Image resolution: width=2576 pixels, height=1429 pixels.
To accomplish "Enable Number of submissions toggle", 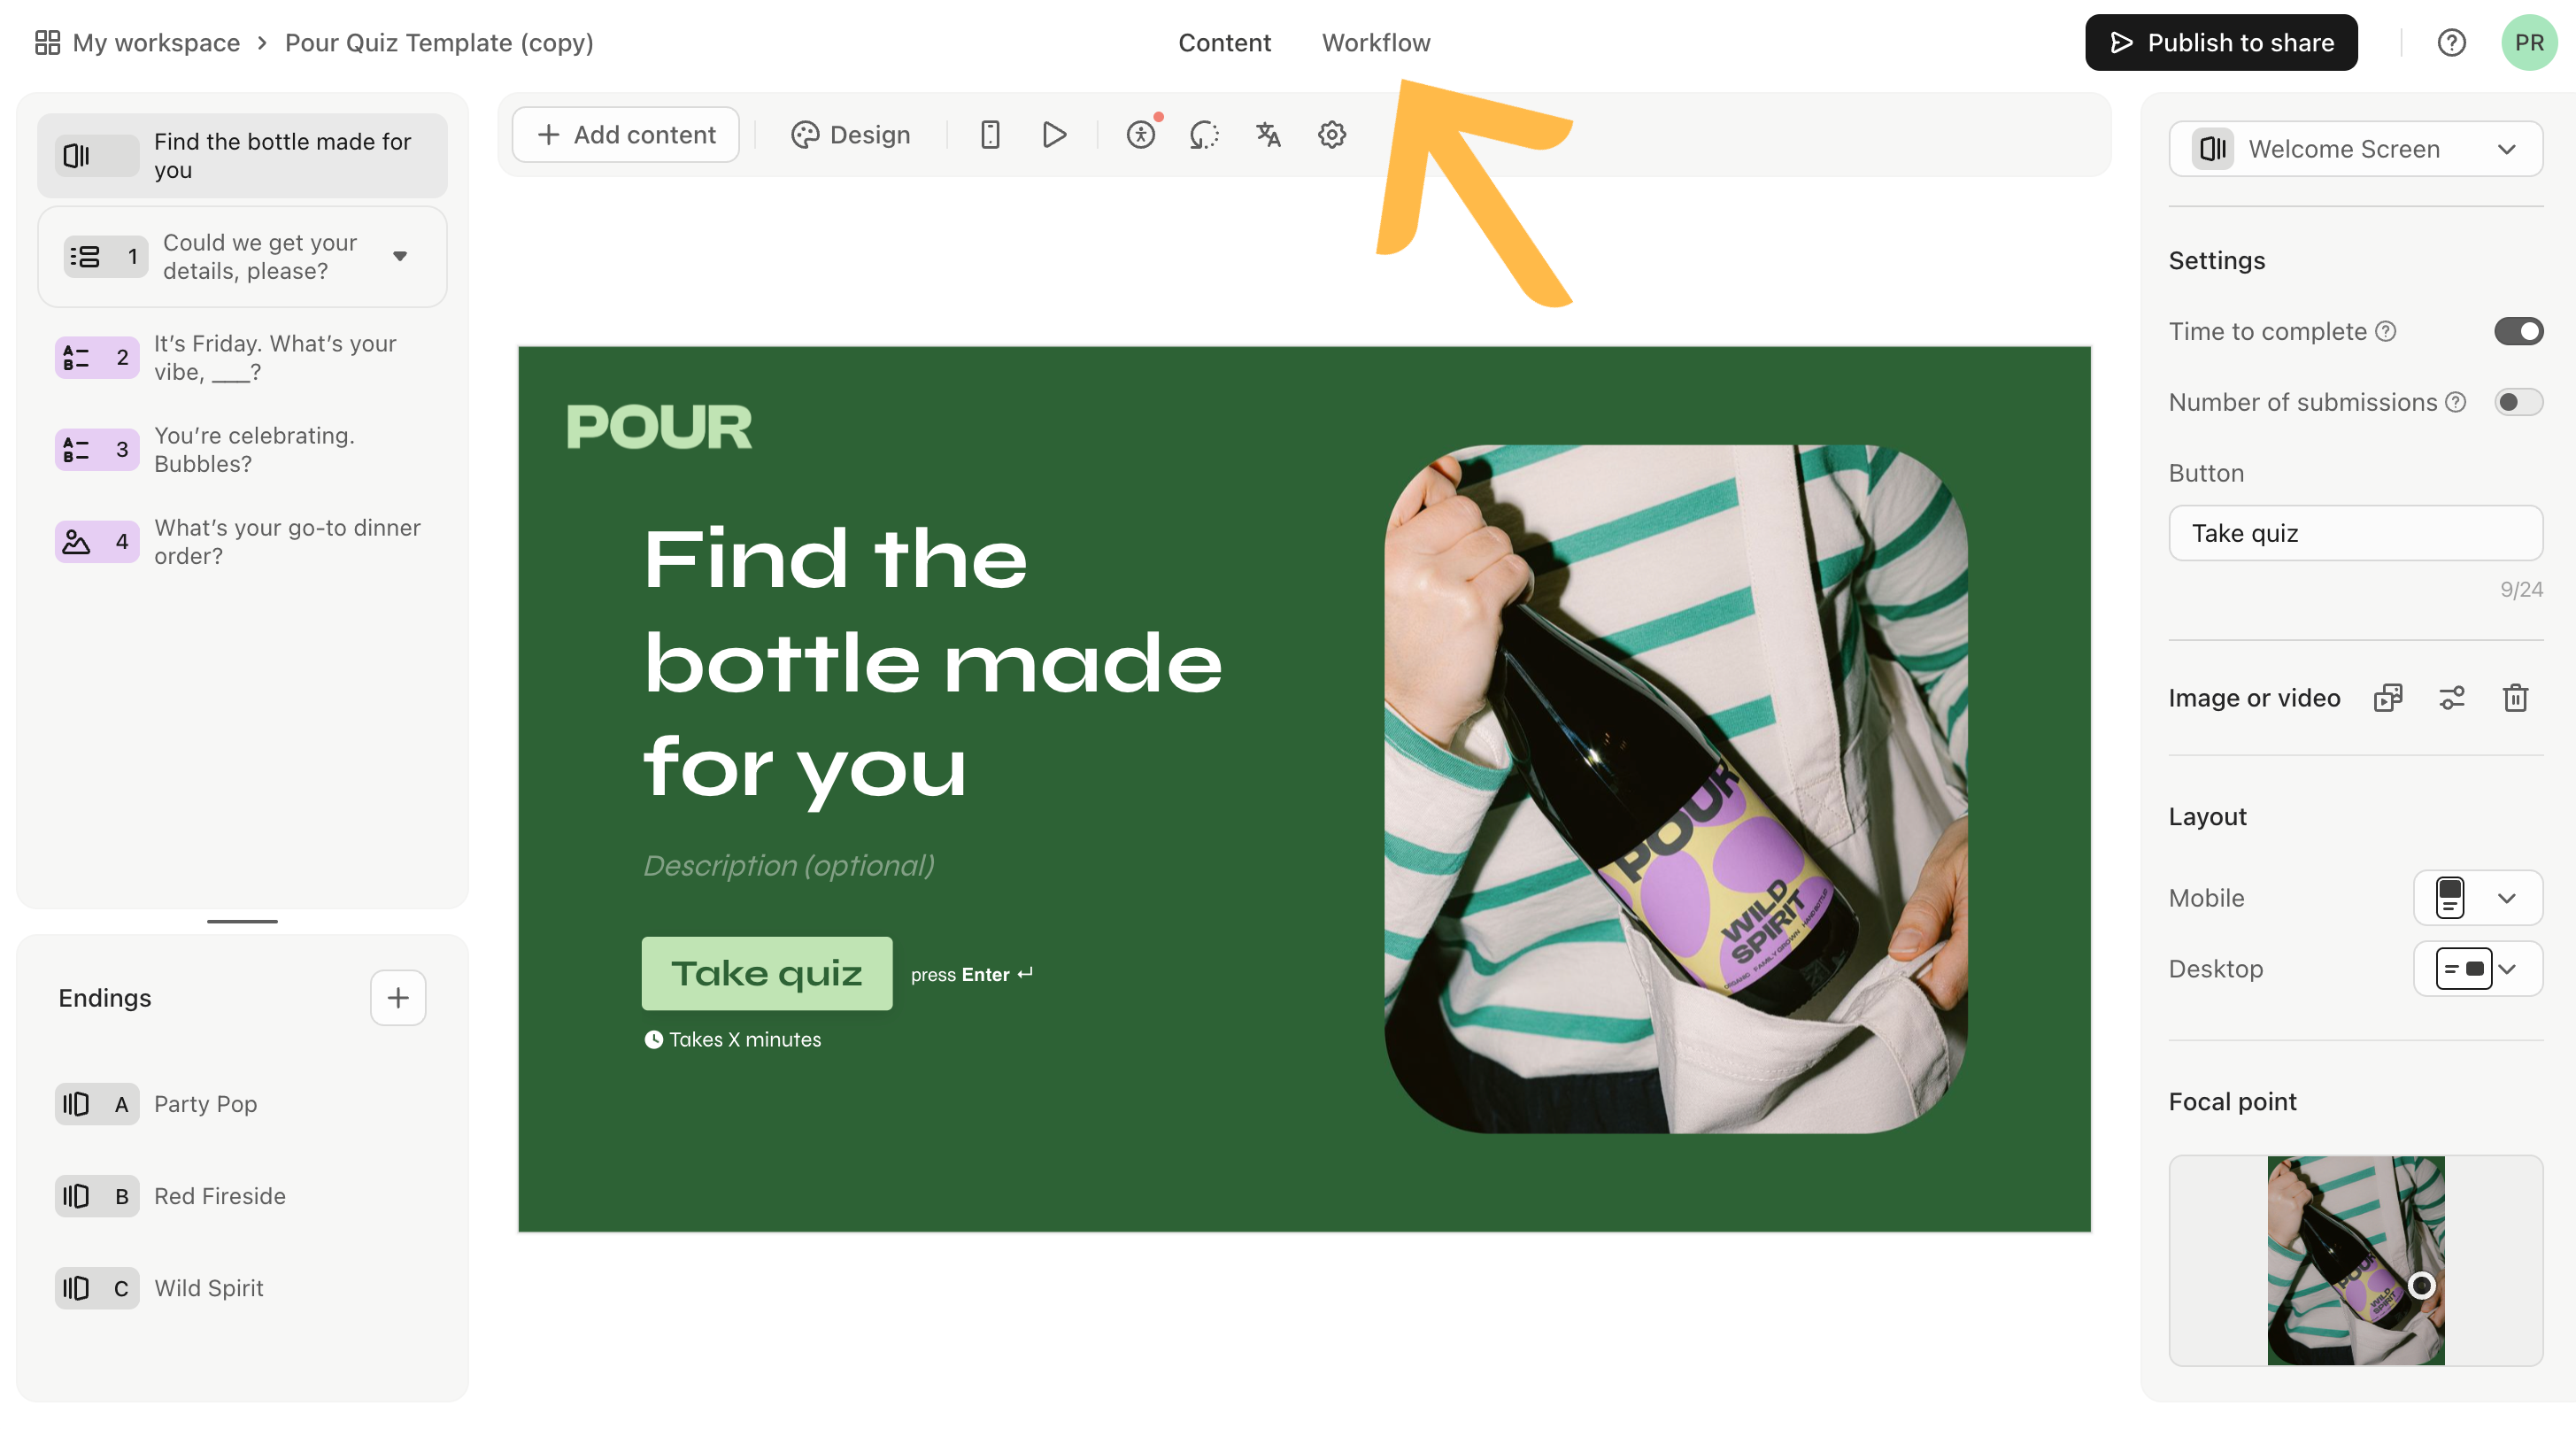I will [x=2518, y=402].
